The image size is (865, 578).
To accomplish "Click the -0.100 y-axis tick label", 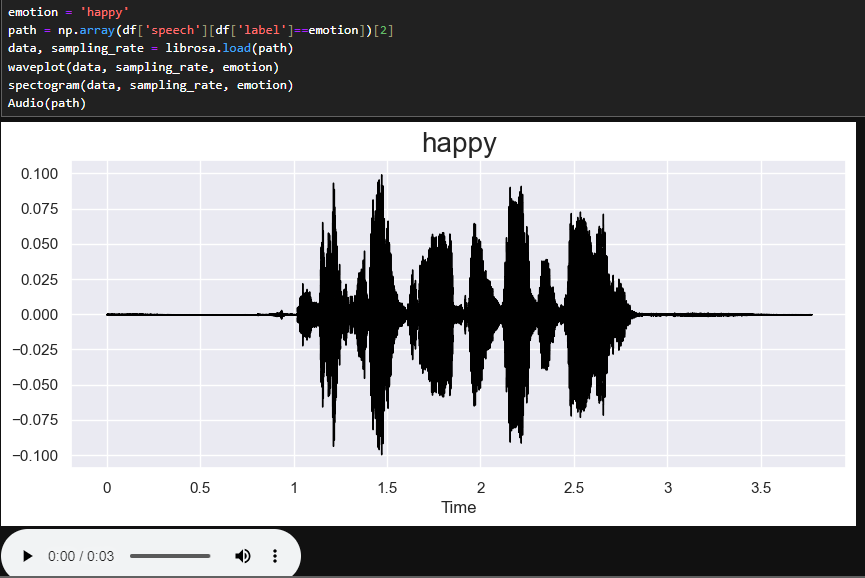I will (x=37, y=456).
